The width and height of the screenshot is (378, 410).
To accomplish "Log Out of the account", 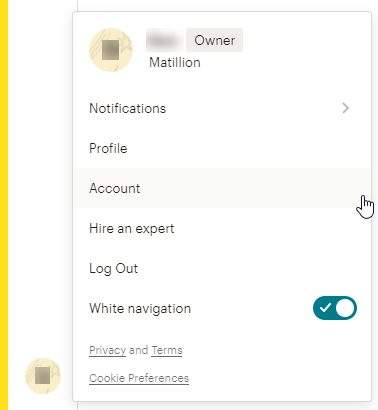I will tap(222, 268).
